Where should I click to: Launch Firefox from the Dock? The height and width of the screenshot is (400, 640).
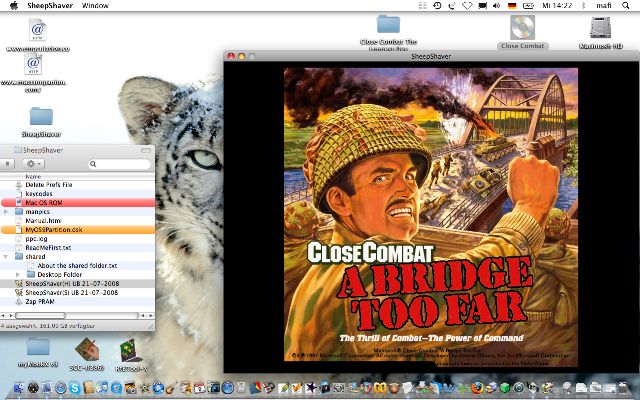click(x=477, y=387)
